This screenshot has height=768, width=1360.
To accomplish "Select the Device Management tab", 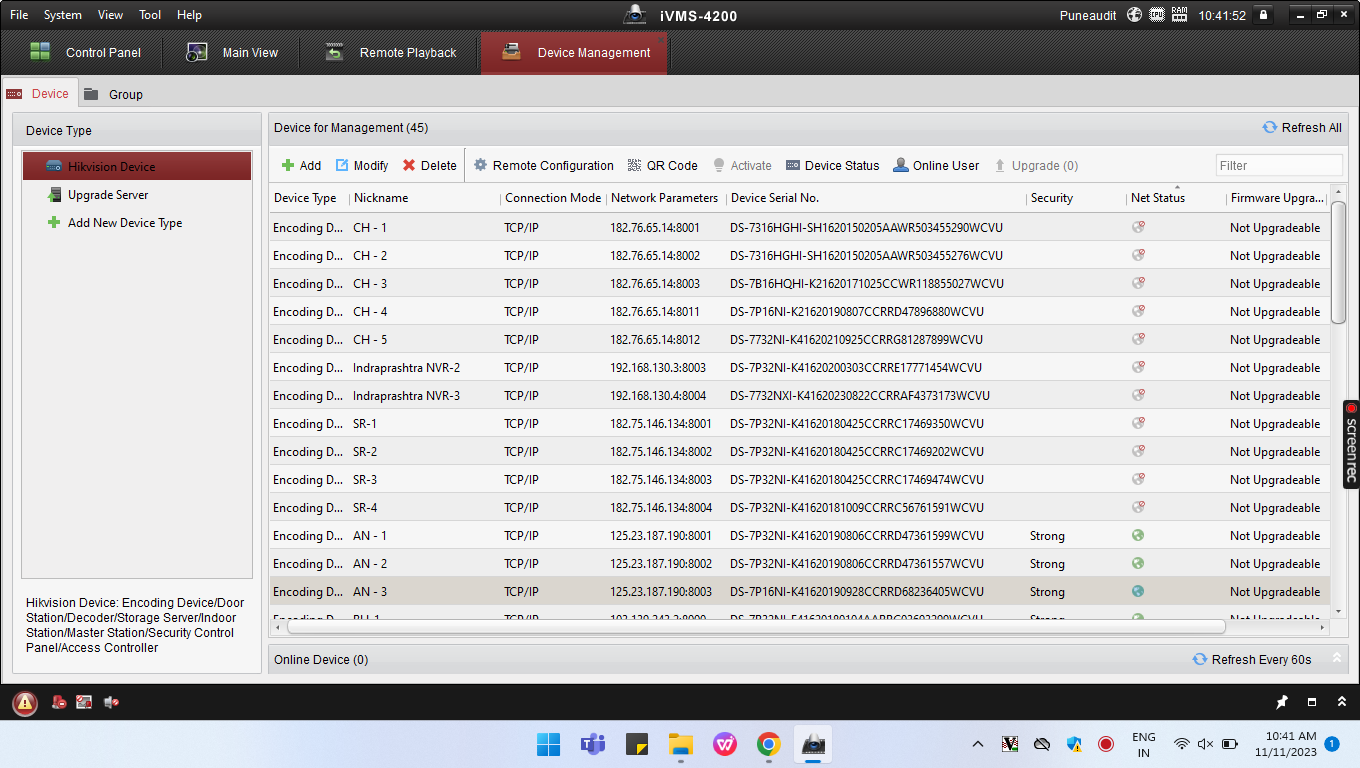I will pyautogui.click(x=574, y=53).
